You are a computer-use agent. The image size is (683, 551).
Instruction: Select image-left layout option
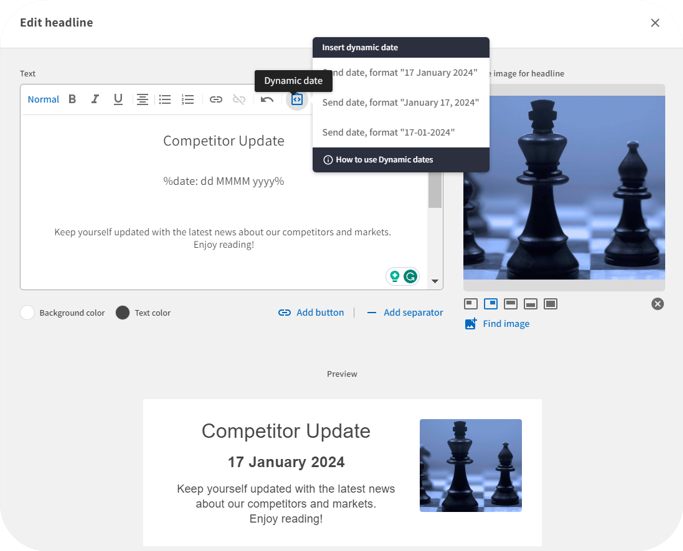pyautogui.click(x=471, y=304)
